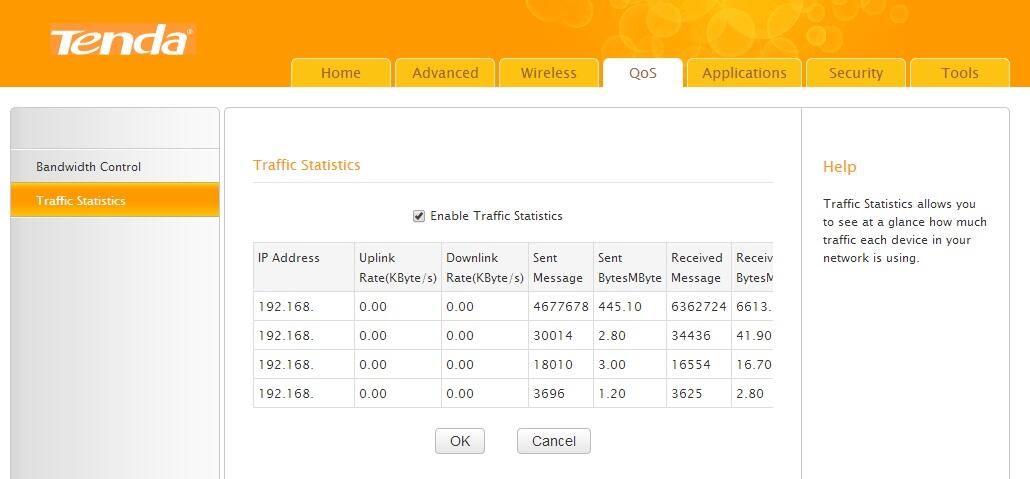Image resolution: width=1030 pixels, height=479 pixels.
Task: Click the Sent Message column header
Action: (x=561, y=267)
